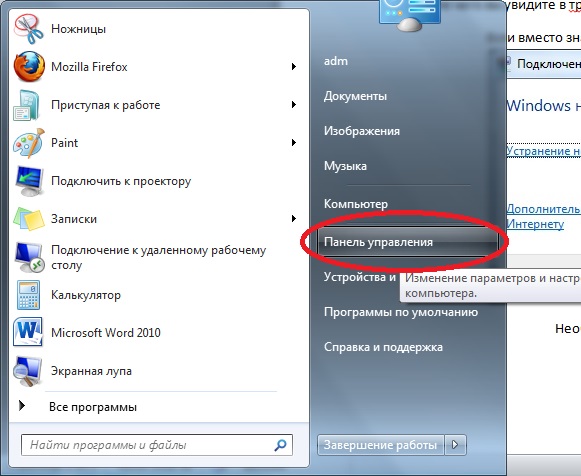Open Документы from Start menu
The width and height of the screenshot is (581, 476).
tap(355, 96)
